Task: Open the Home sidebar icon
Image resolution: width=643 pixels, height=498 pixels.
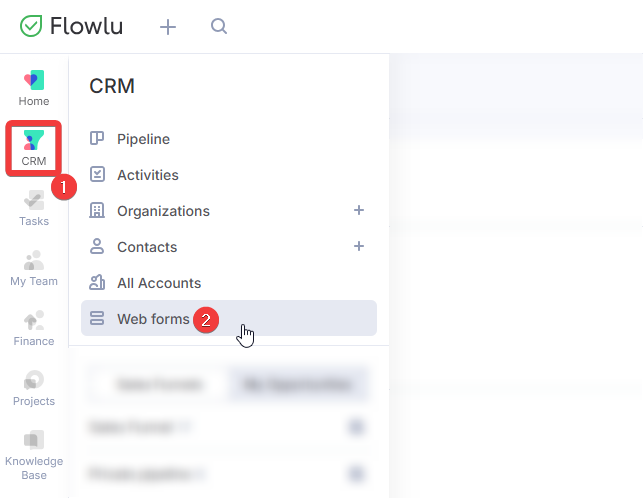Action: [x=34, y=88]
